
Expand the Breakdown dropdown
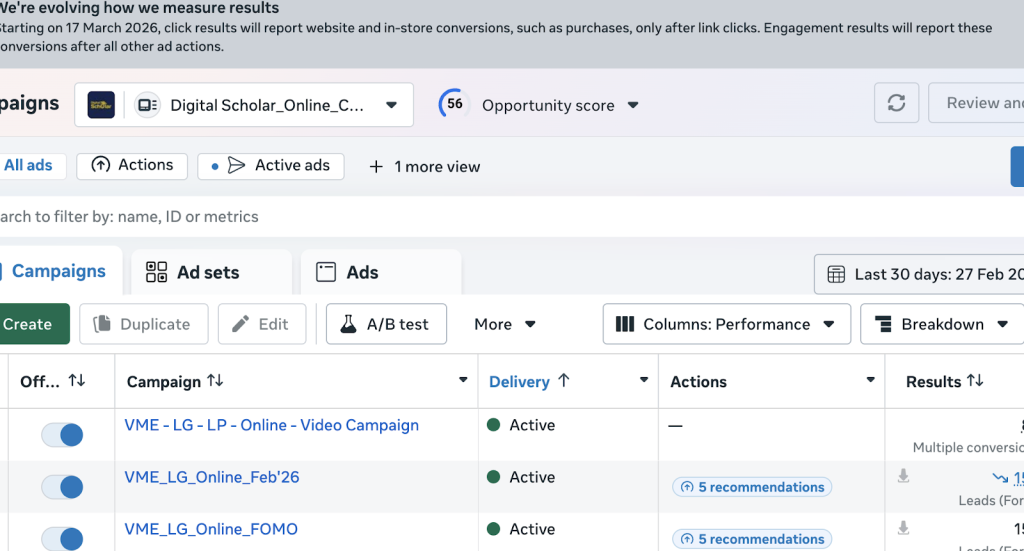tap(941, 324)
